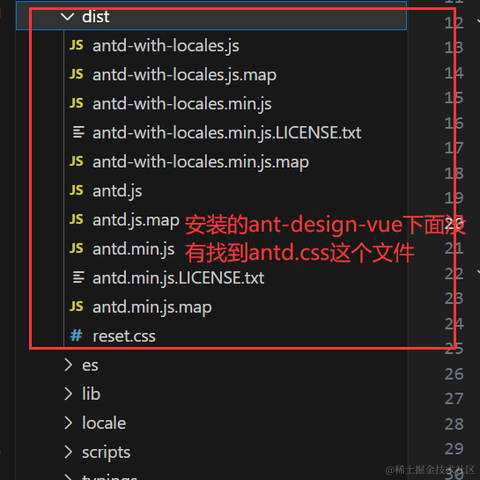Click editor line number 22
The image size is (480, 480).
(454, 274)
